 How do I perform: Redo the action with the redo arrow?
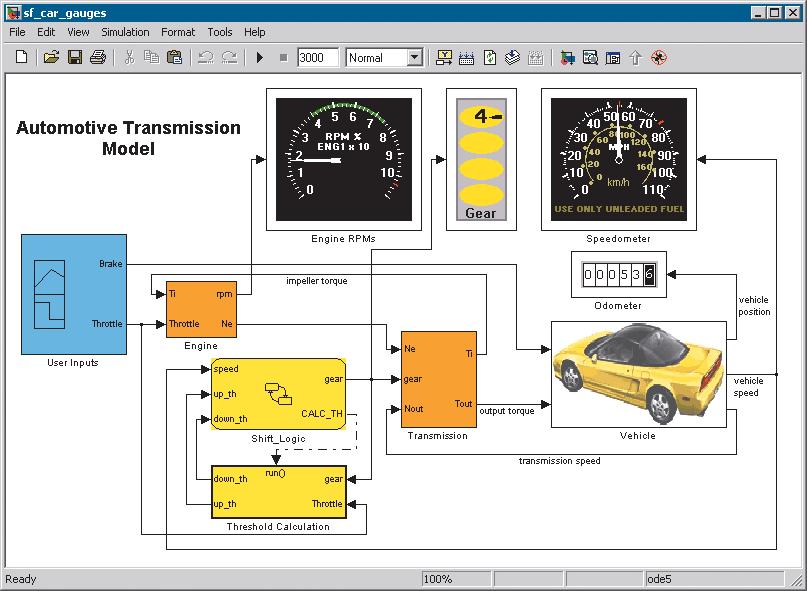(x=230, y=57)
